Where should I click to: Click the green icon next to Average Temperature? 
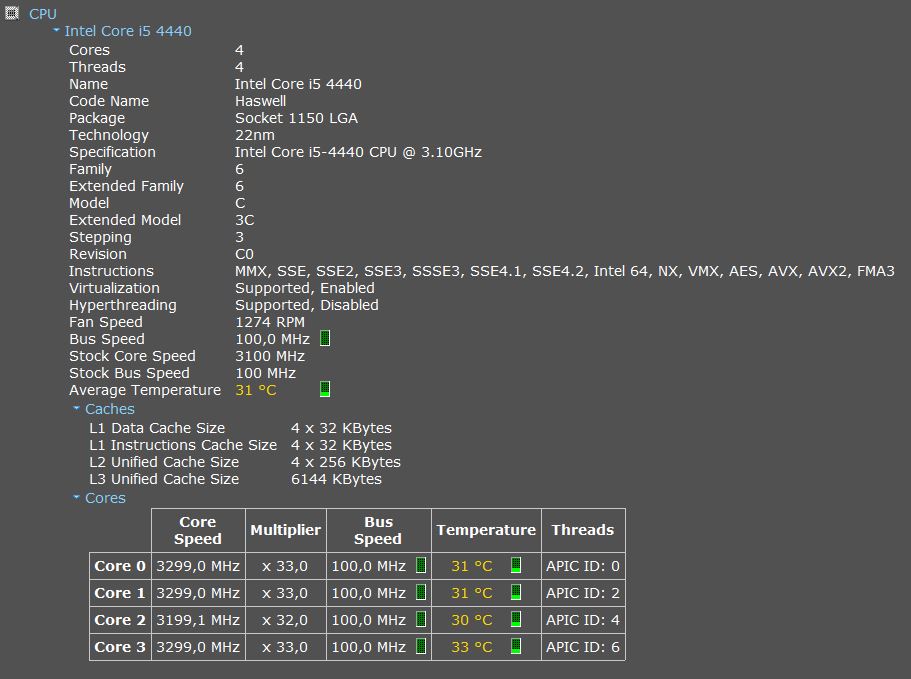[x=322, y=389]
